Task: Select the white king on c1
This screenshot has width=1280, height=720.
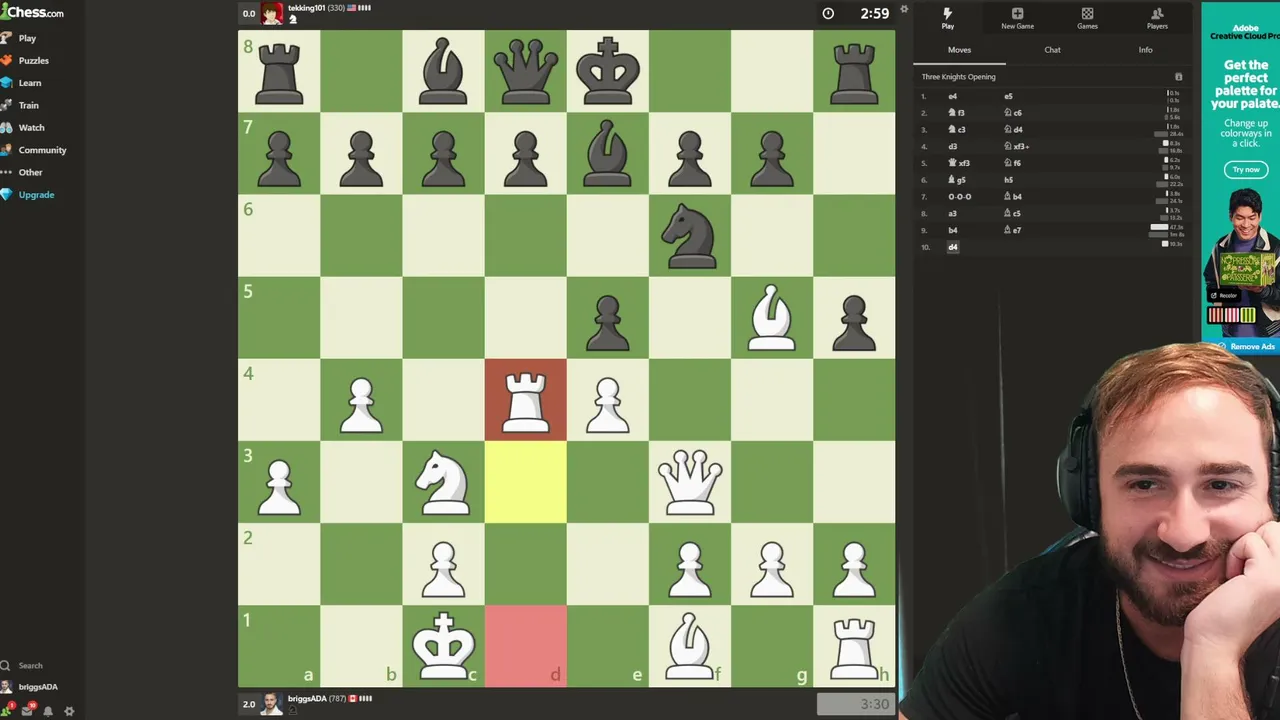Action: coord(443,647)
